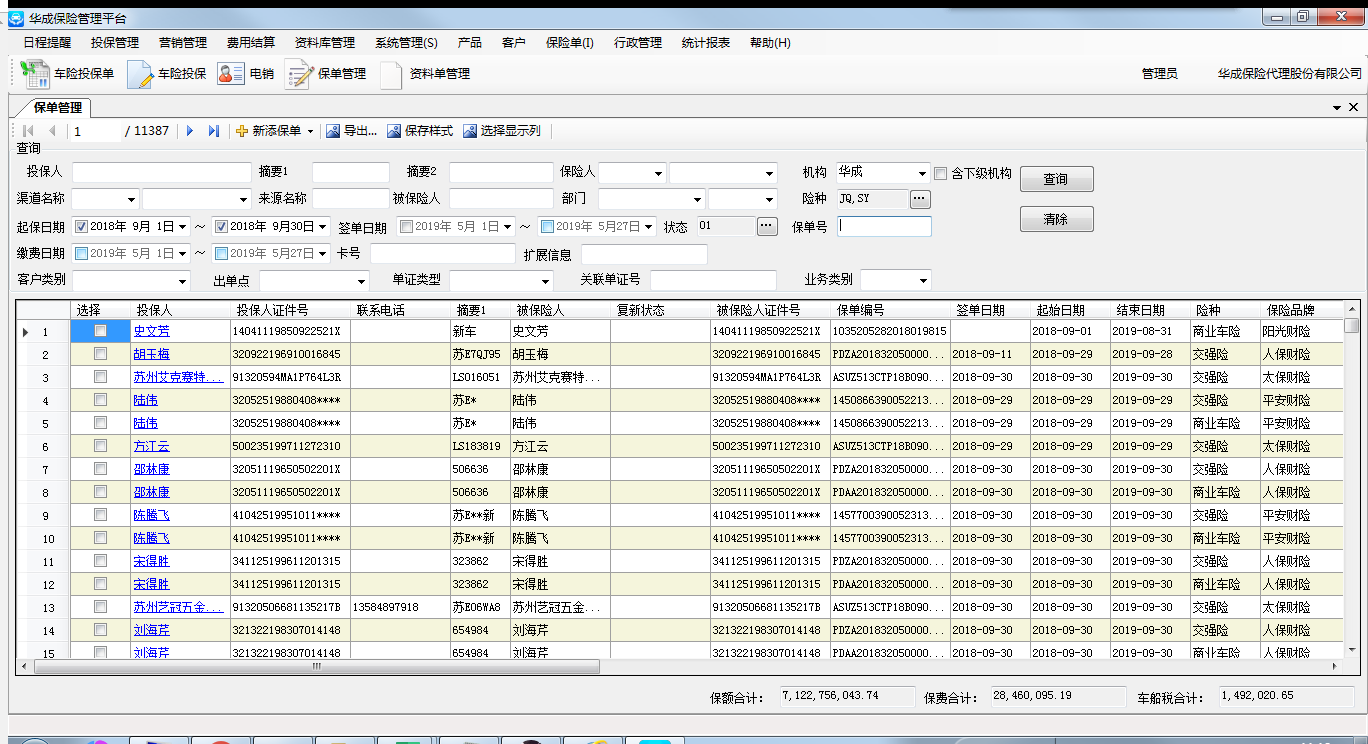Go to next page arrow

pyautogui.click(x=190, y=131)
